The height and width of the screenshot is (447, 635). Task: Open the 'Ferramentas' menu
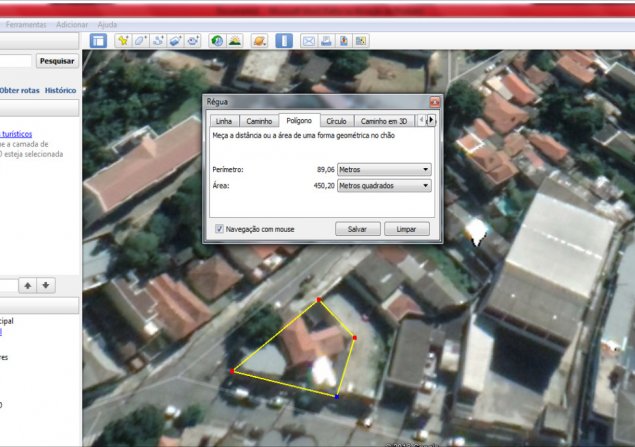point(26,24)
